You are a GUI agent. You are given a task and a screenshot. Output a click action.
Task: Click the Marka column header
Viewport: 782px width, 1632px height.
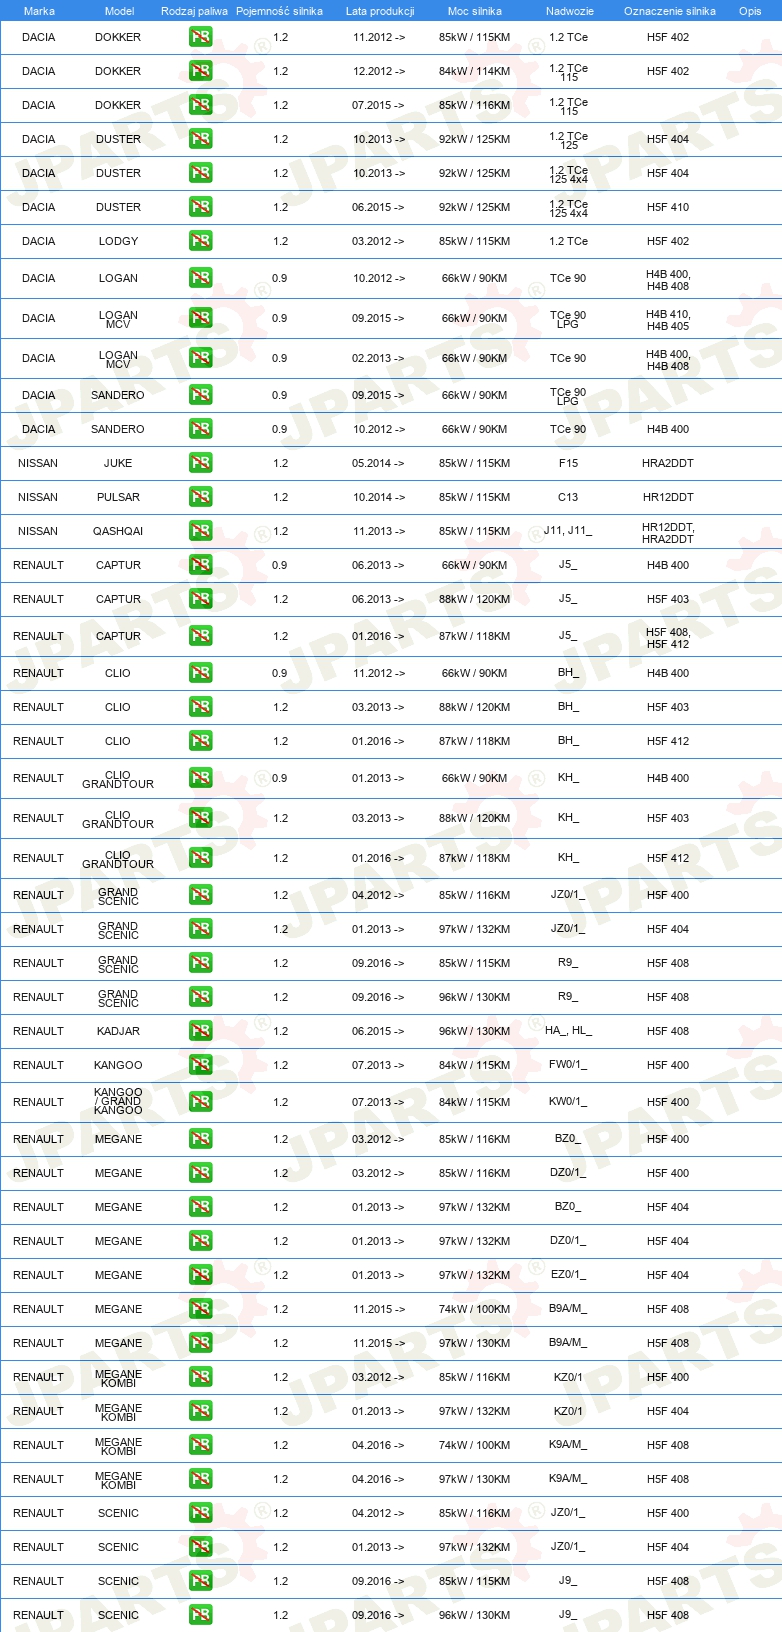(39, 11)
